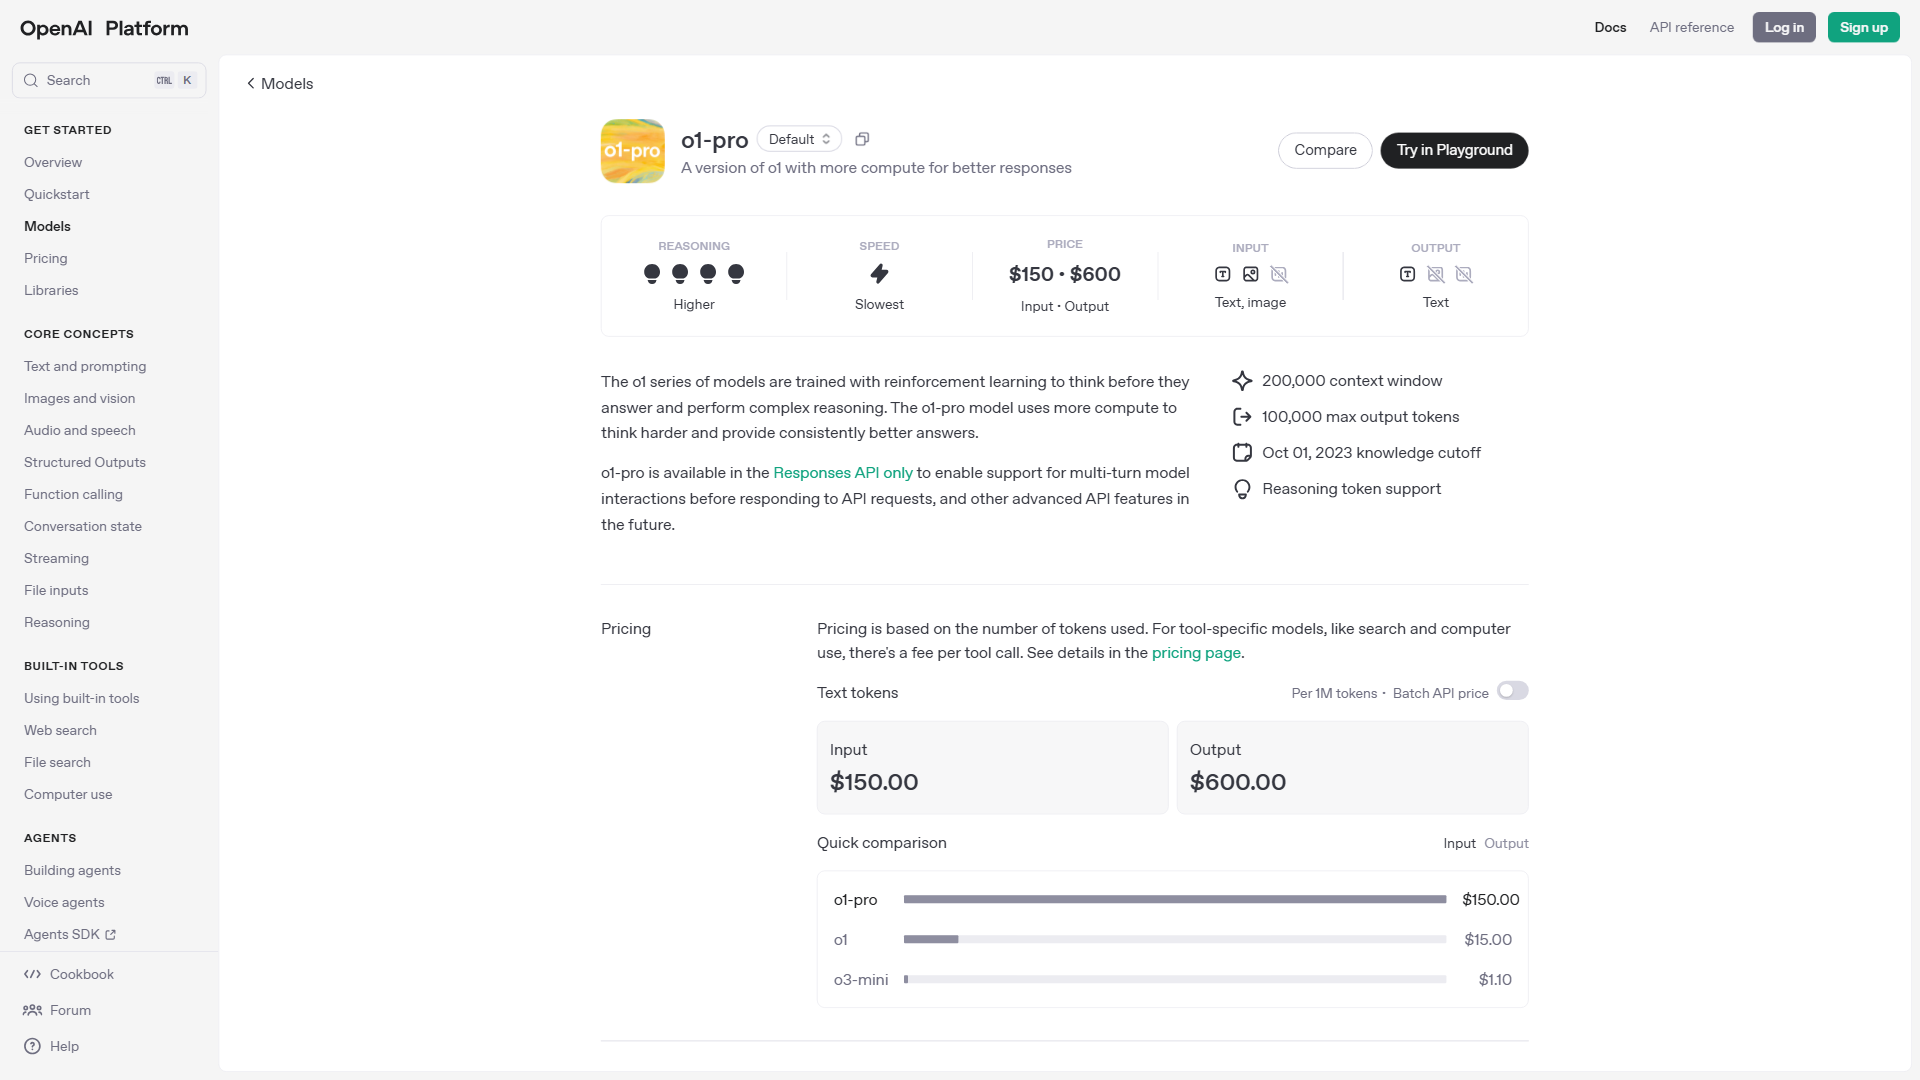Click the Output $600.00 price card
Screen dimensions: 1920x1080
pyautogui.click(x=1352, y=767)
